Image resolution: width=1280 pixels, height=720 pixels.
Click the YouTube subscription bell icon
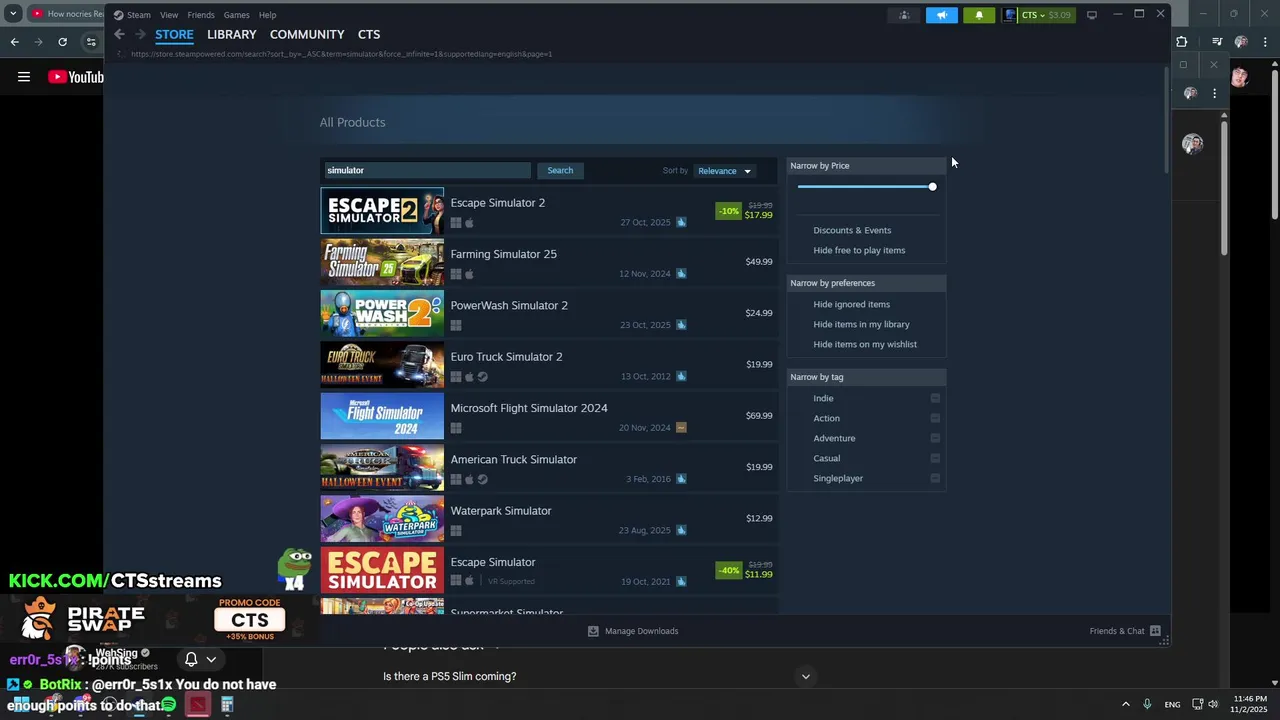point(190,659)
